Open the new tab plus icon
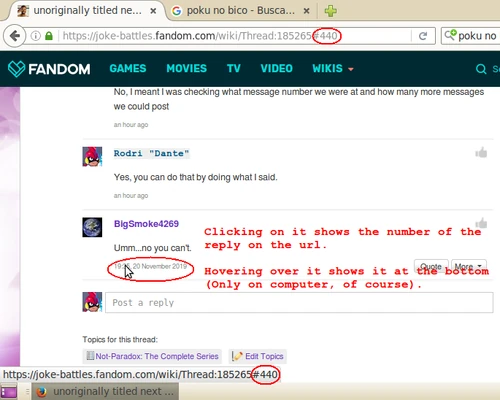Image resolution: width=500 pixels, height=400 pixels. click(x=330, y=11)
